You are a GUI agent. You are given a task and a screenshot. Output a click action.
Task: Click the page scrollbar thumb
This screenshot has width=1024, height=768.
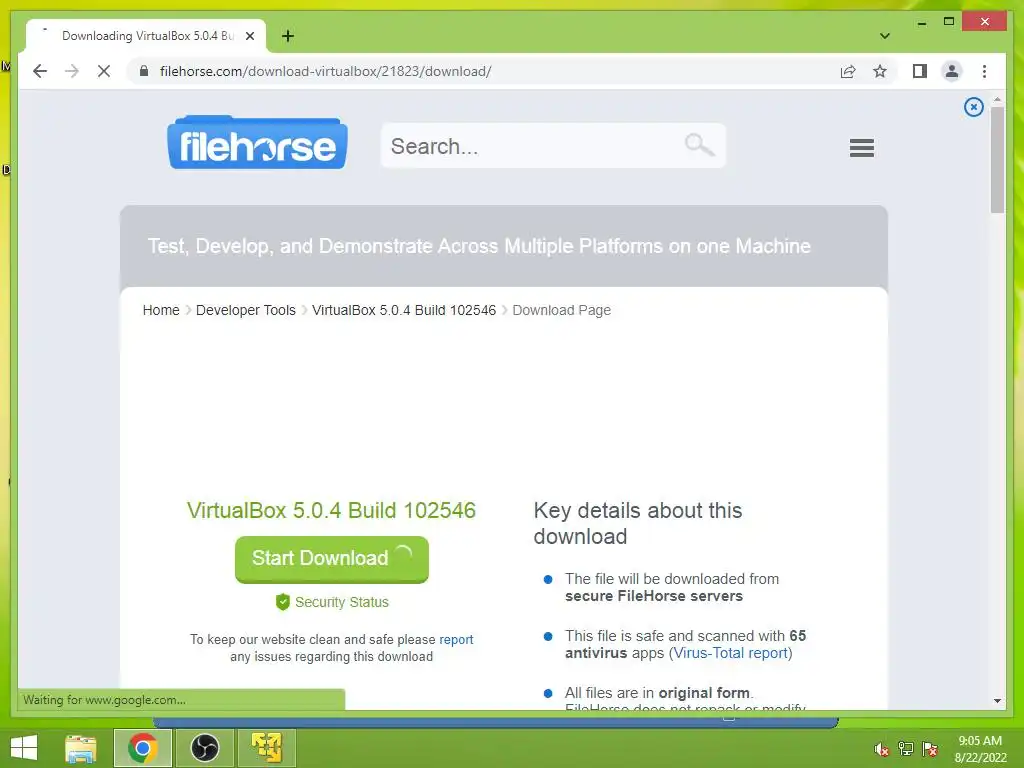click(x=997, y=160)
